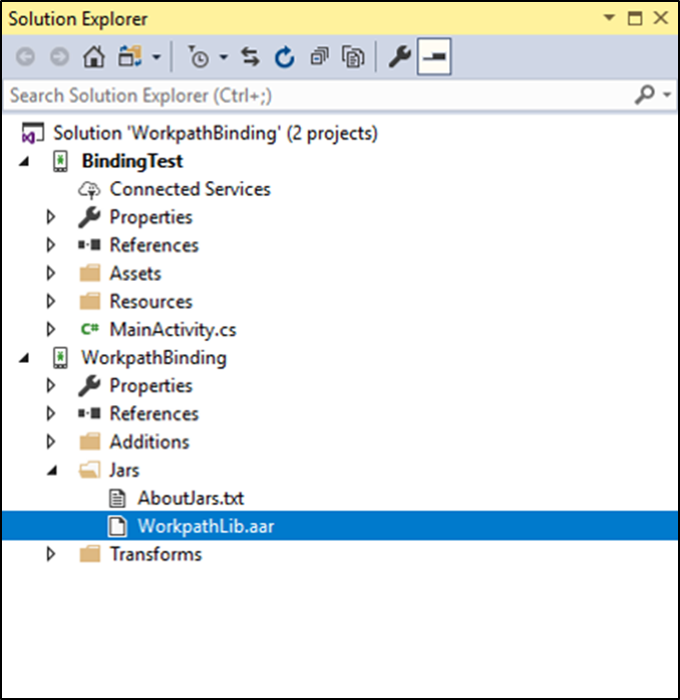Expand the Resources folder
The height and width of the screenshot is (700, 680).
tap(51, 301)
